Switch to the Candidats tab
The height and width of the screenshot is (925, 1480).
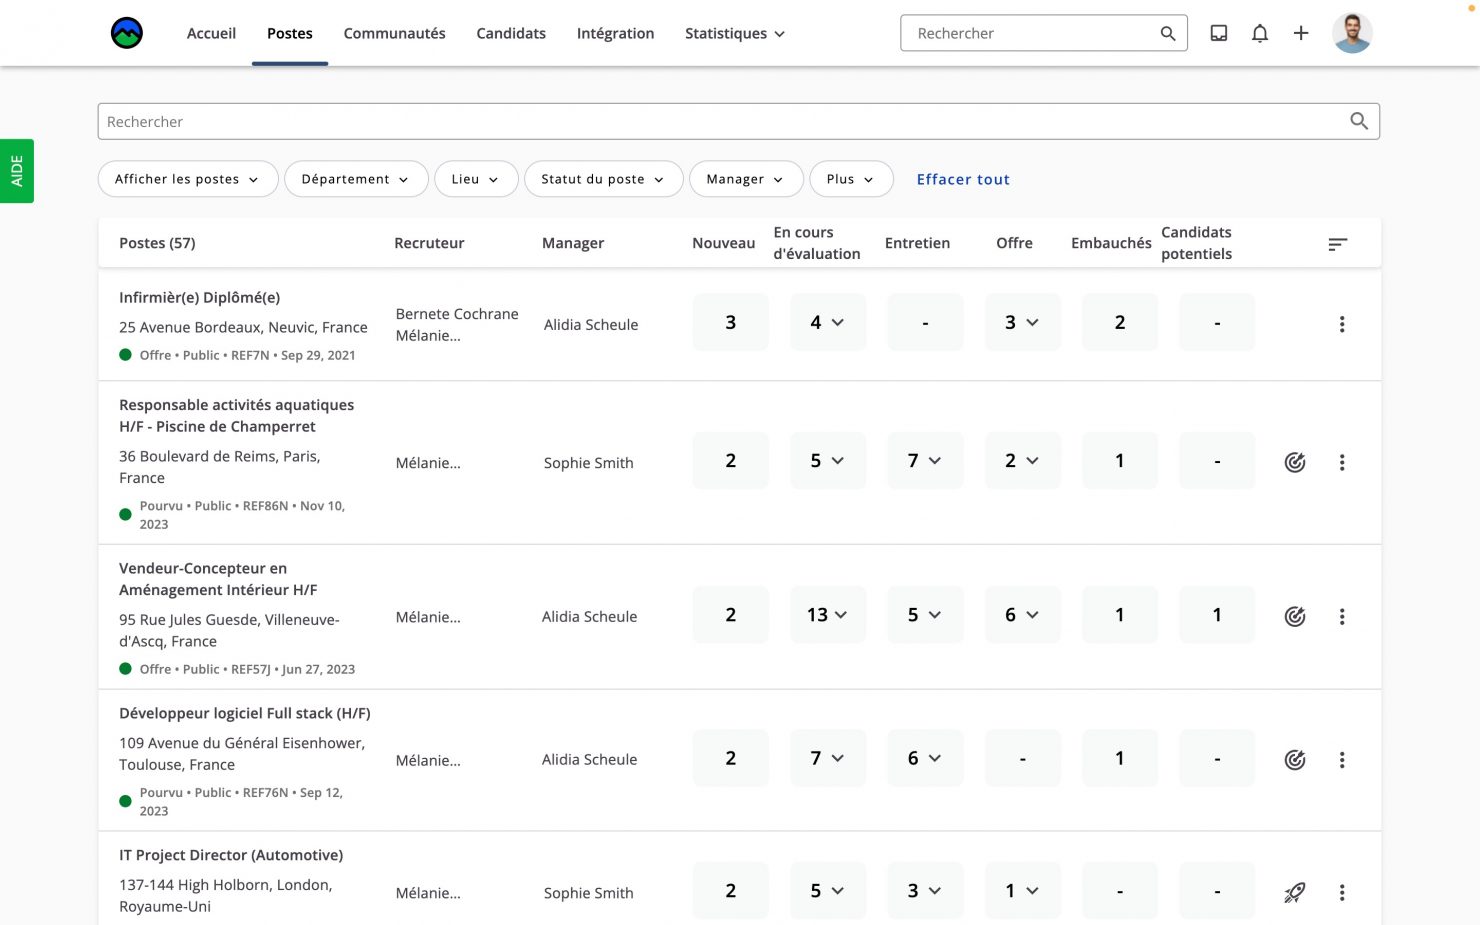pos(511,33)
